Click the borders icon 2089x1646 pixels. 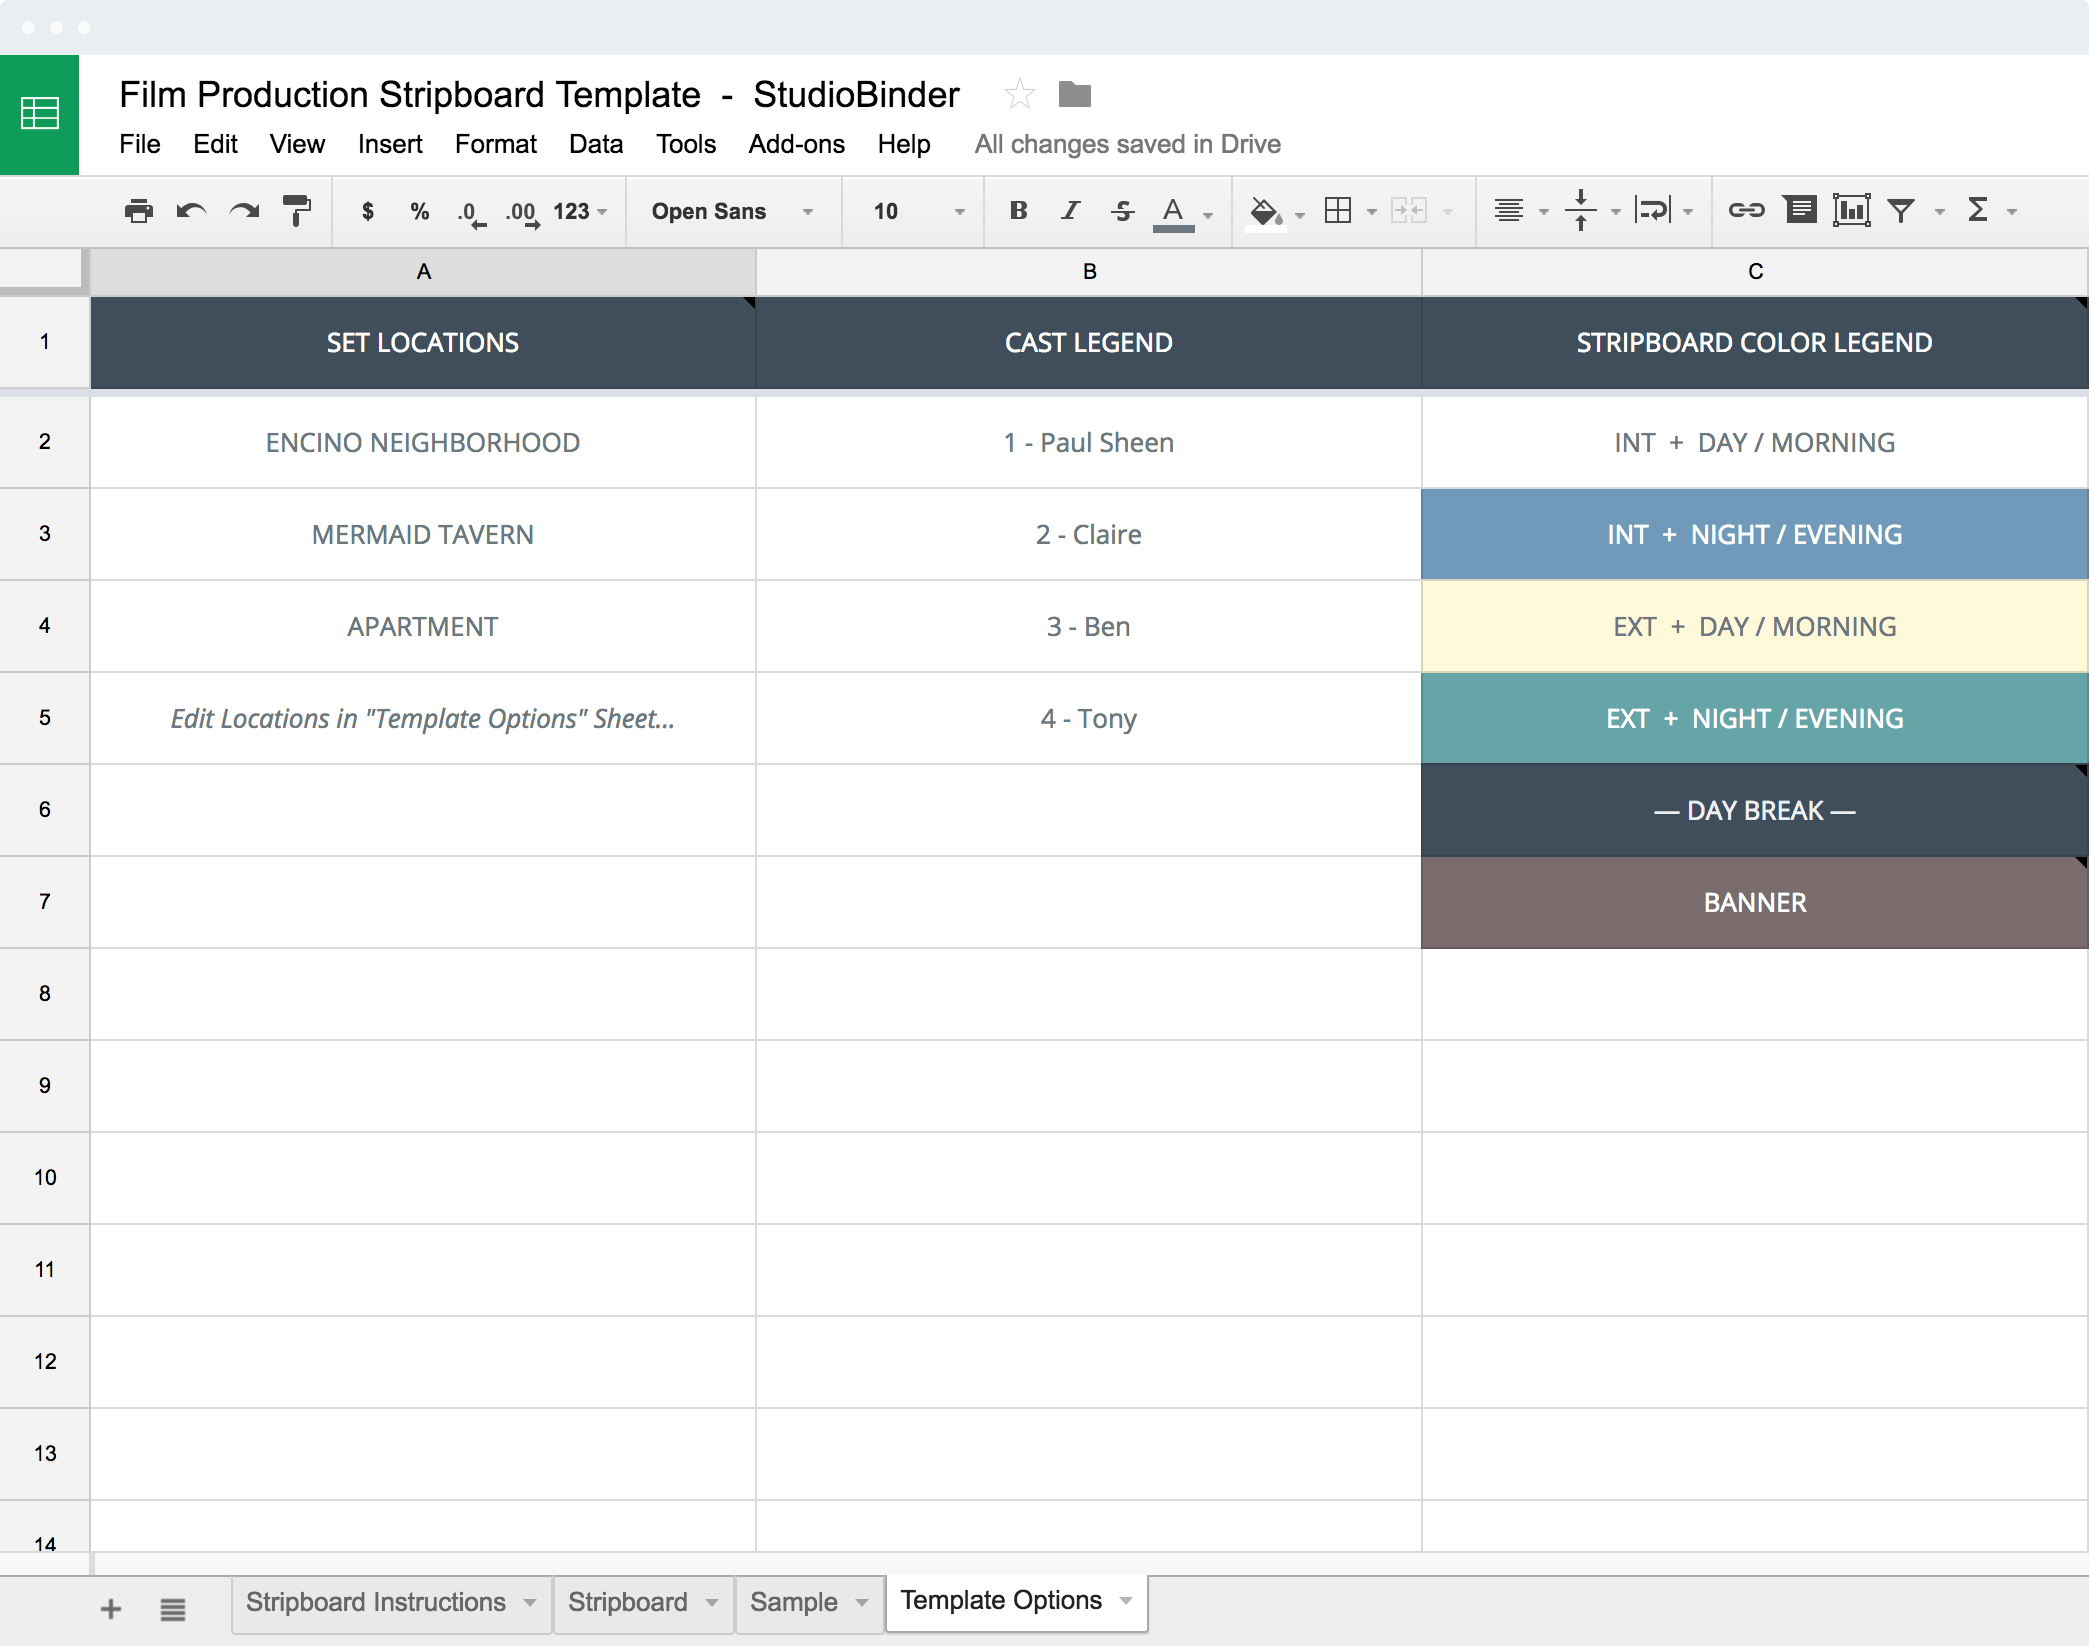click(x=1336, y=212)
